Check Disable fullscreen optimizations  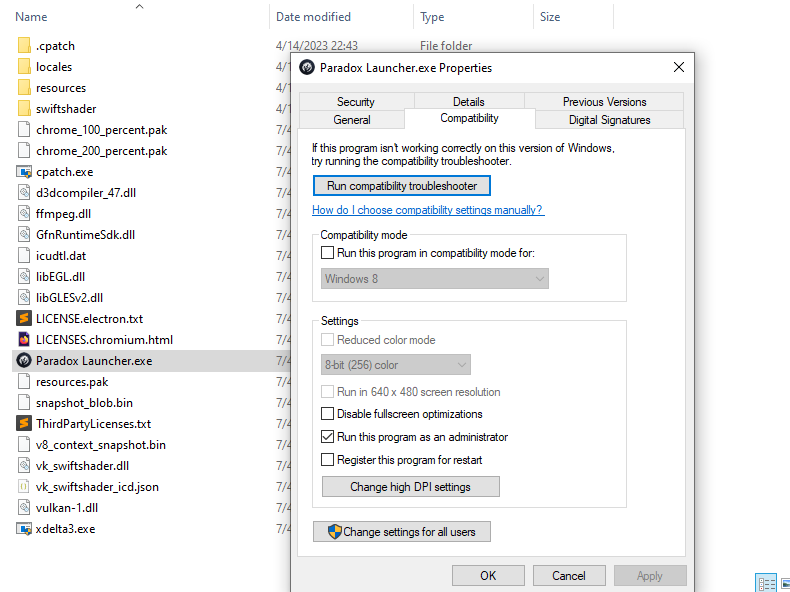[327, 414]
